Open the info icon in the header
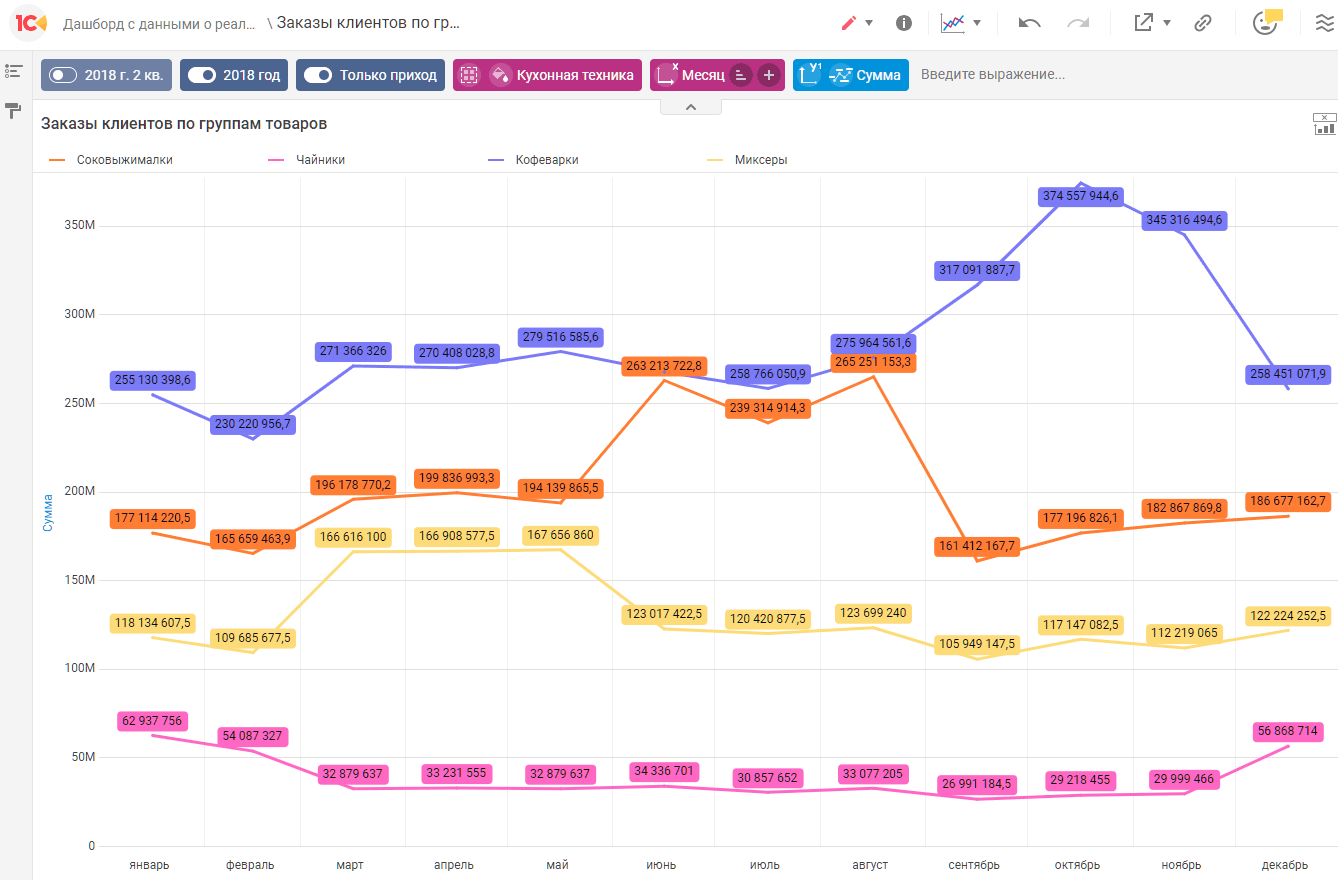 click(x=904, y=22)
